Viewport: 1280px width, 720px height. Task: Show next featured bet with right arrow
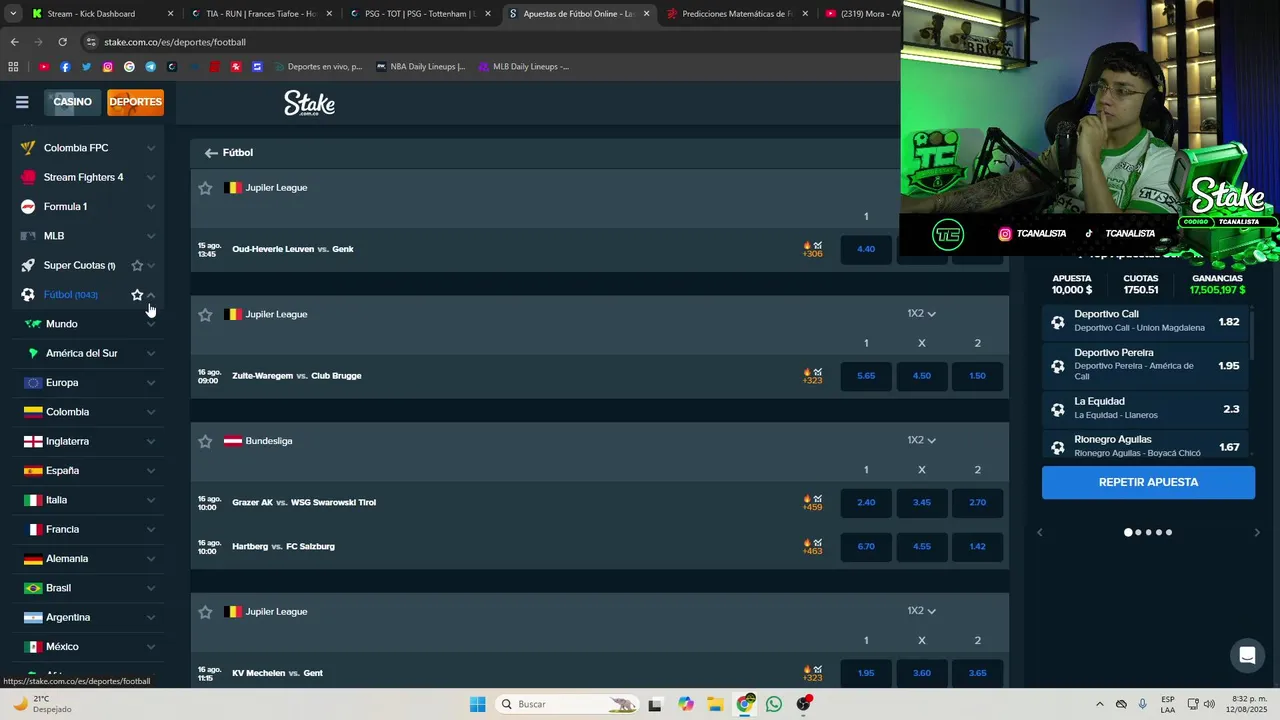(x=1257, y=533)
